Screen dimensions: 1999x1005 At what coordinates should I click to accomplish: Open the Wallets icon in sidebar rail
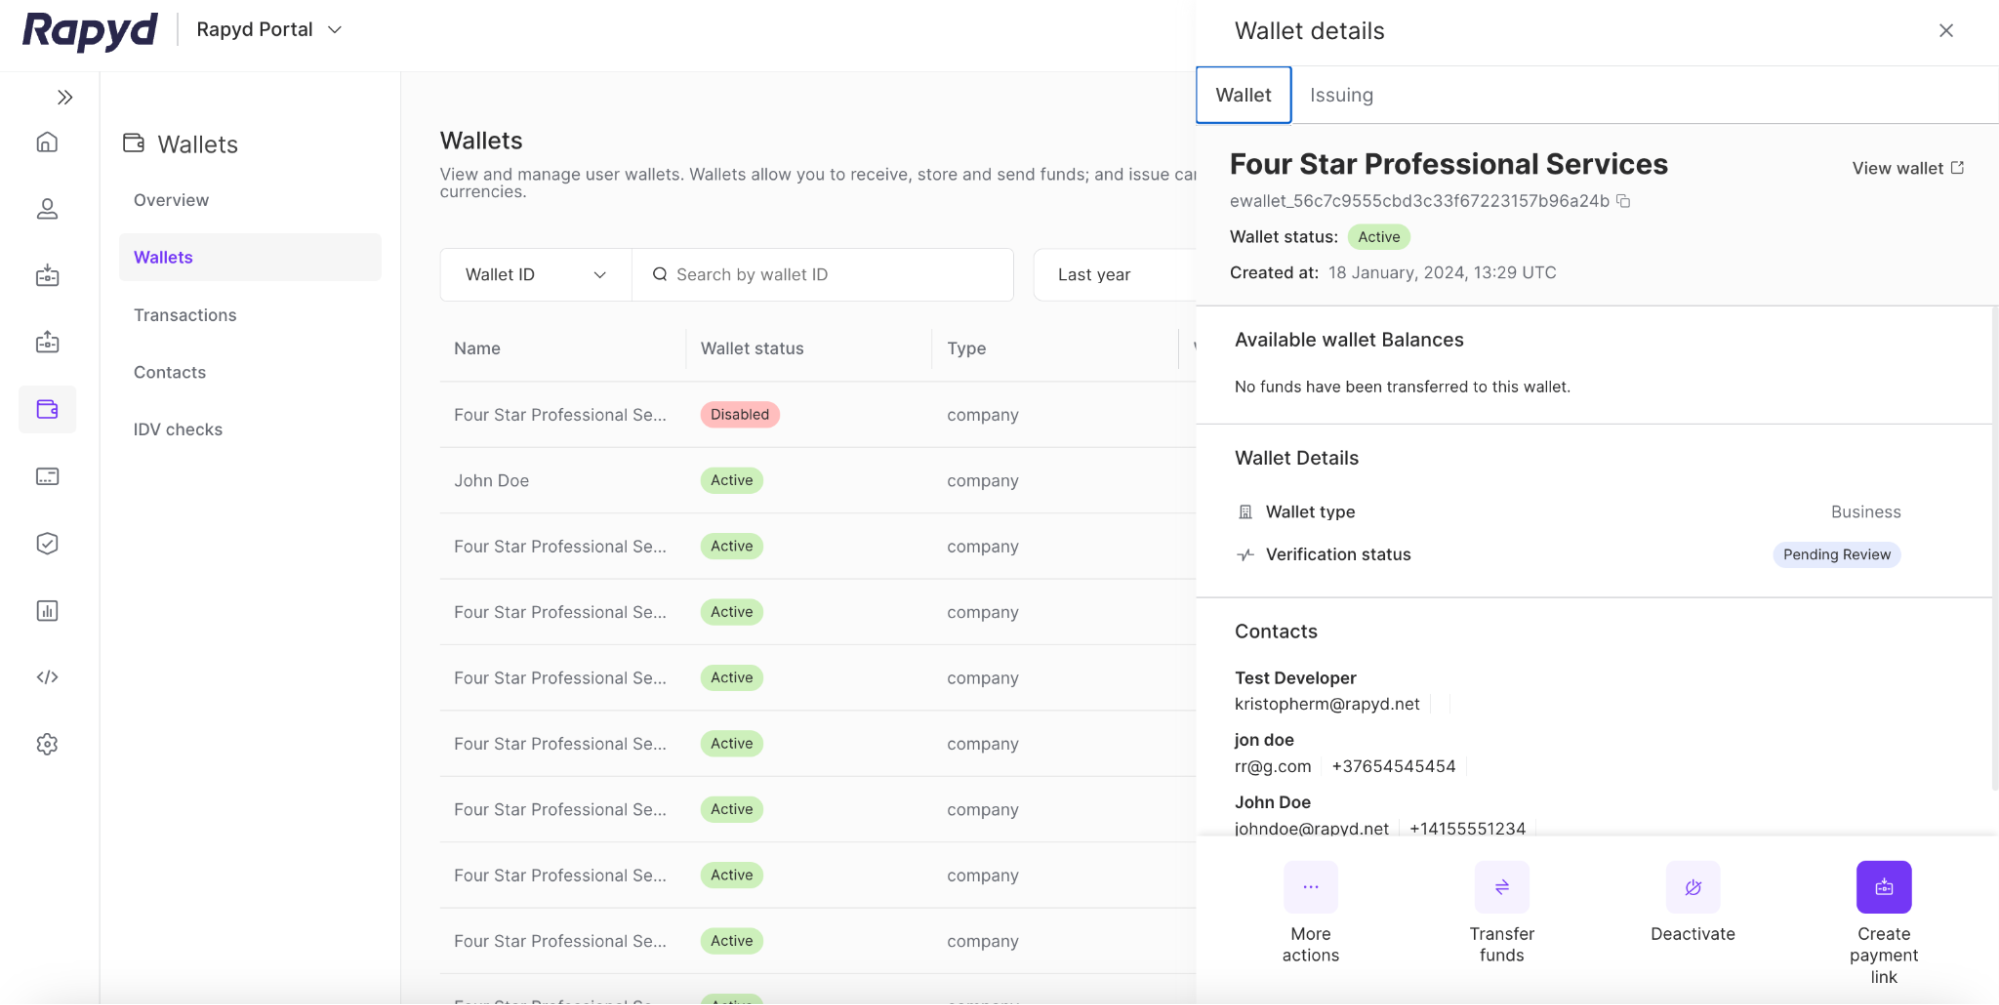click(47, 409)
